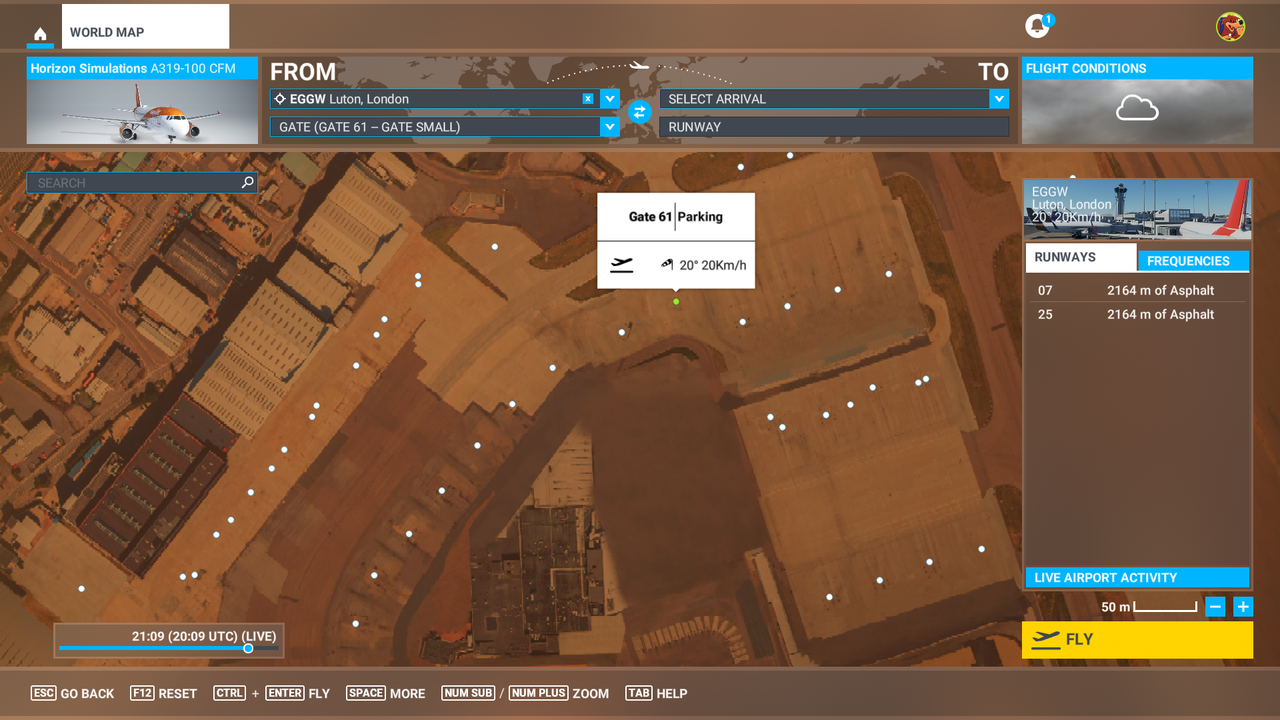Select runway 07 row

coord(1137,290)
